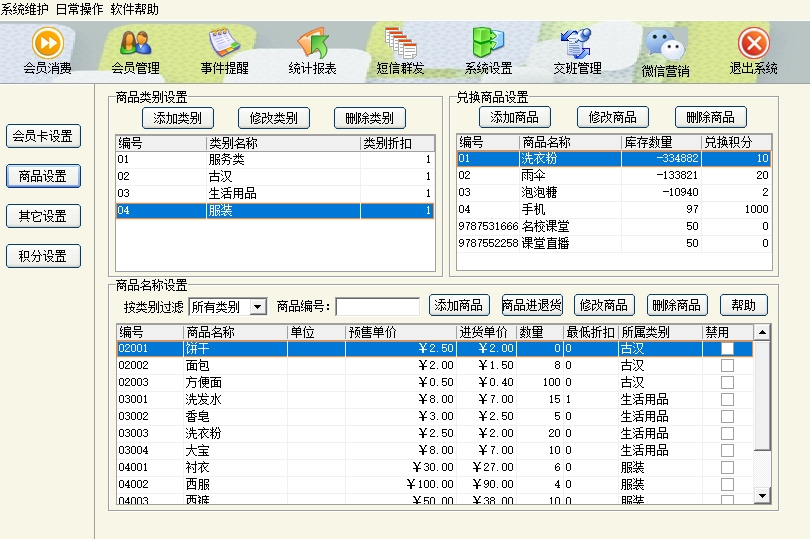Tick the 禁用 checkbox for 饼干
The height and width of the screenshot is (539, 810).
[x=727, y=349]
